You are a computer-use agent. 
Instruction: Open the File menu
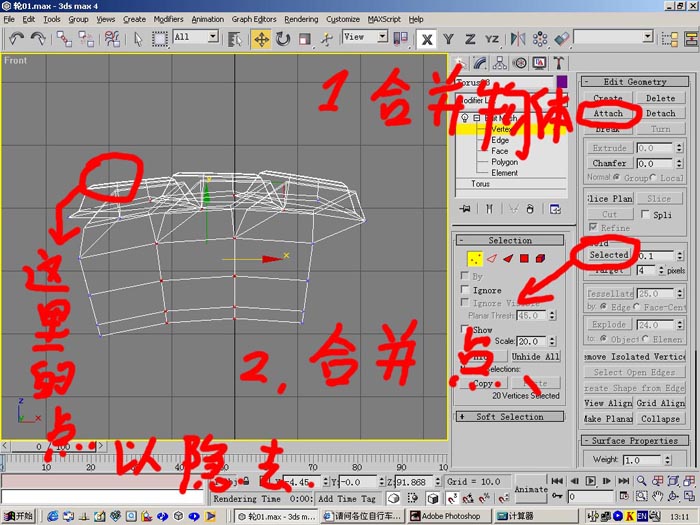[x=9, y=19]
